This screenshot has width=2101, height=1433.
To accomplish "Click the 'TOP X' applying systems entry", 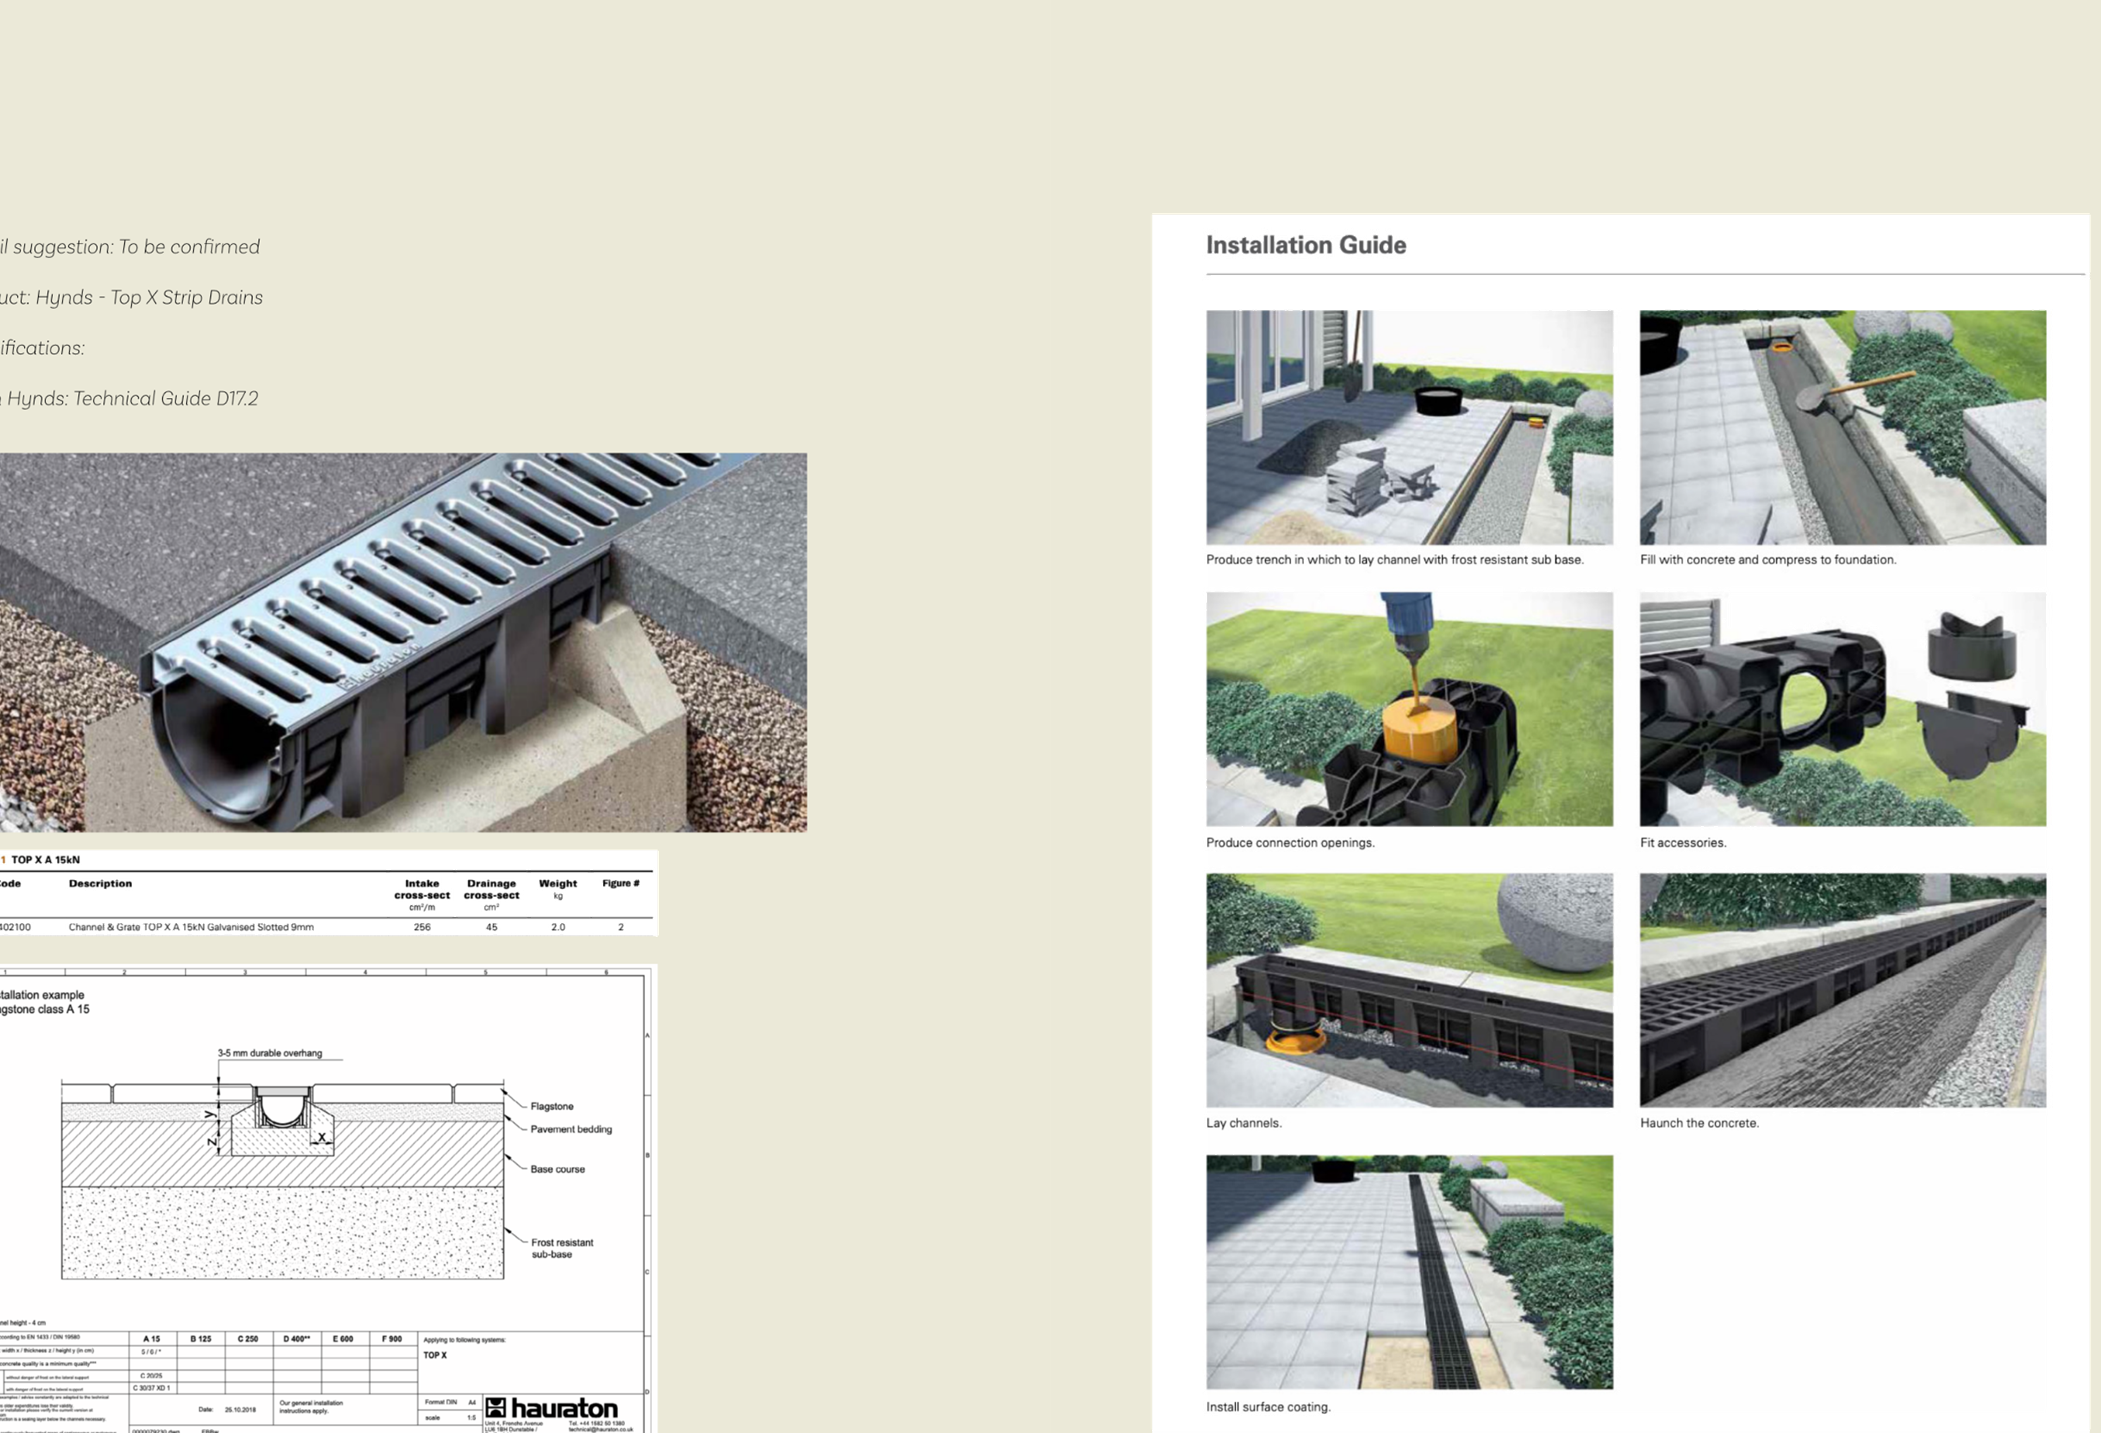I will point(435,1355).
